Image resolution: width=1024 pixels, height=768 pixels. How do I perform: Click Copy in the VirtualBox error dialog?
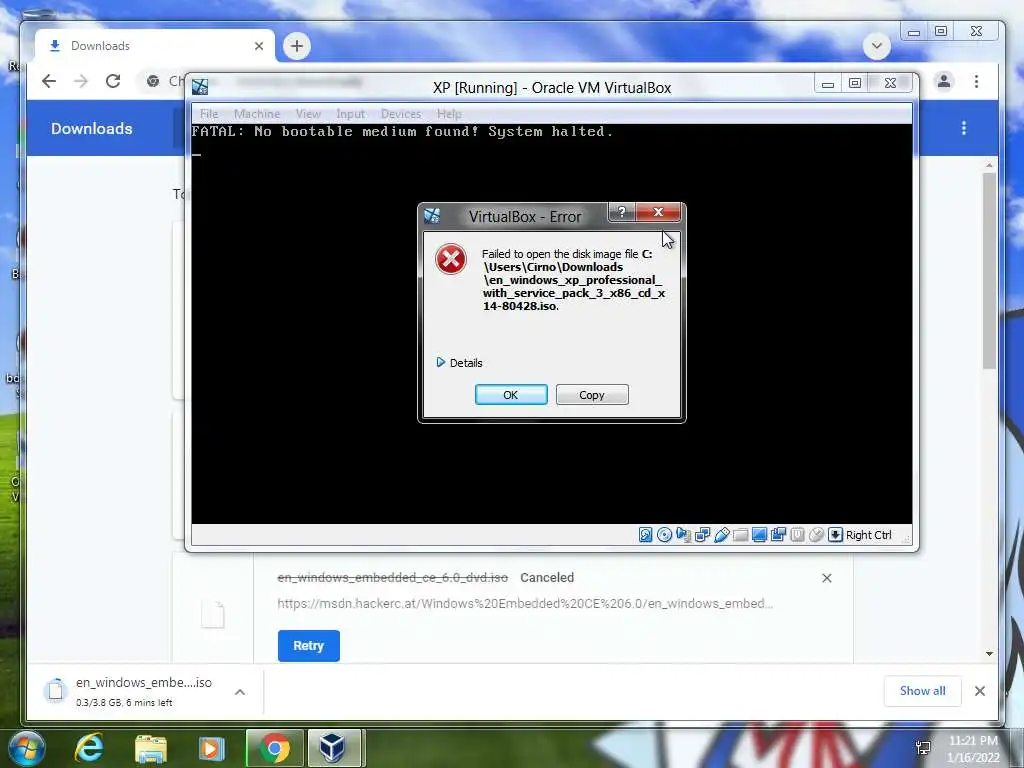click(x=592, y=394)
